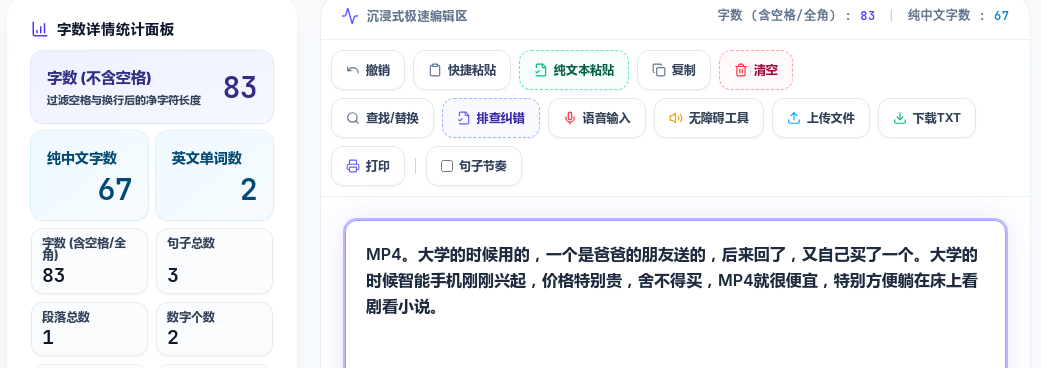Click the 纯文本粘贴 button text
The height and width of the screenshot is (368, 1041).
(584, 70)
